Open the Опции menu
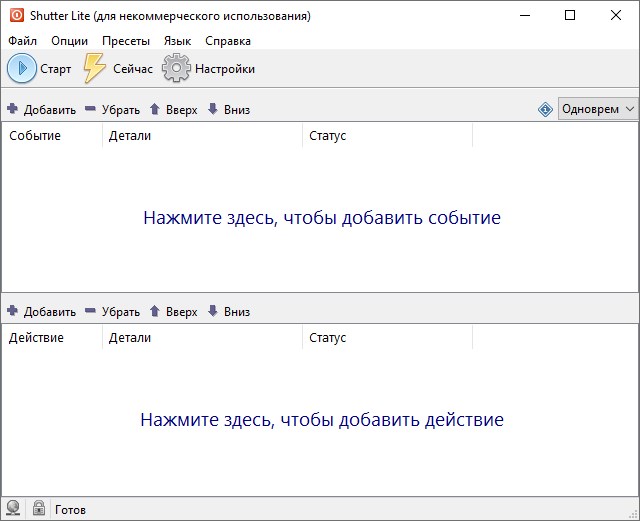 [x=69, y=41]
